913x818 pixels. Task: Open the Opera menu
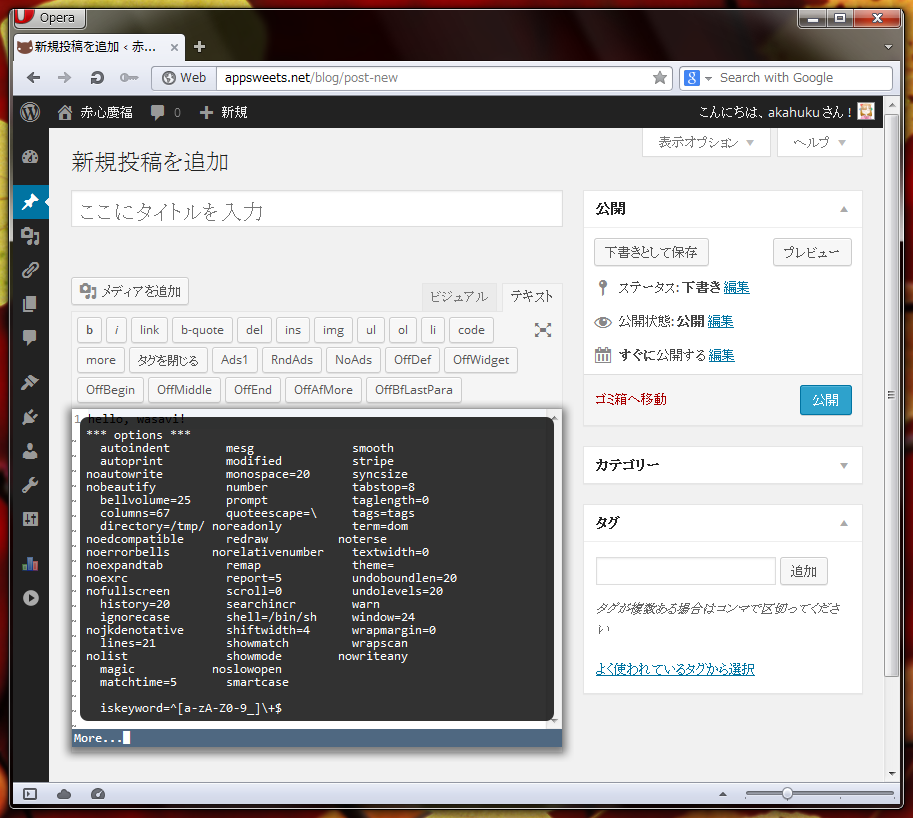click(x=46, y=18)
